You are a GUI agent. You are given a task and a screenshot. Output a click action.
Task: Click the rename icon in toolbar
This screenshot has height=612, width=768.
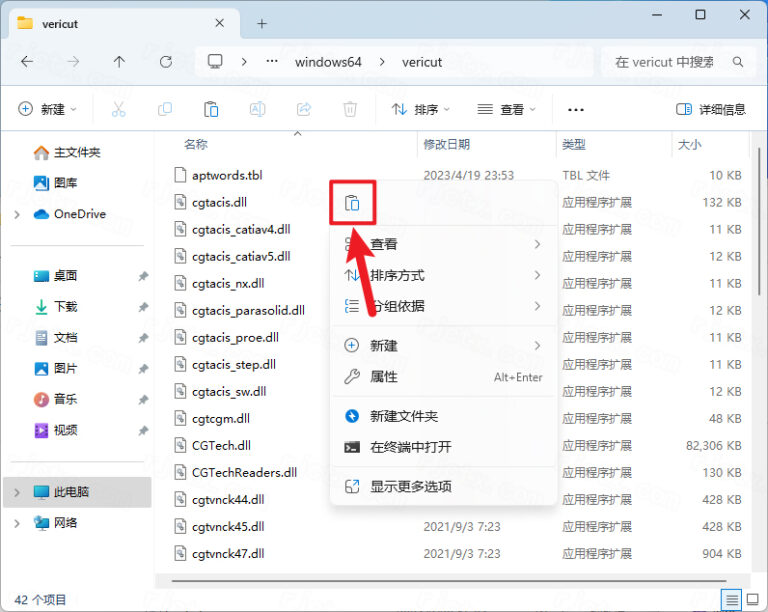click(257, 109)
